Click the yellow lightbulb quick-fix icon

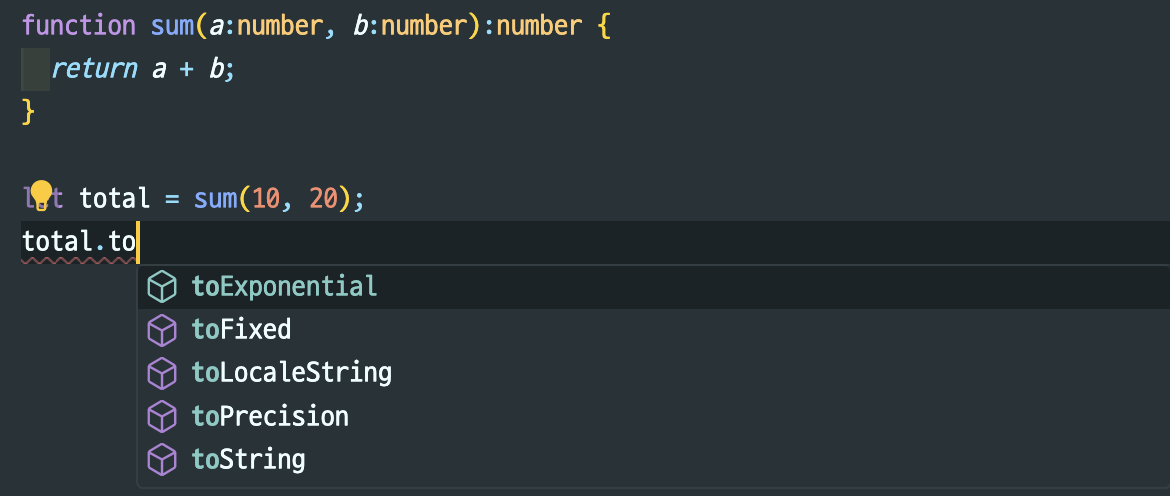pyautogui.click(x=41, y=196)
